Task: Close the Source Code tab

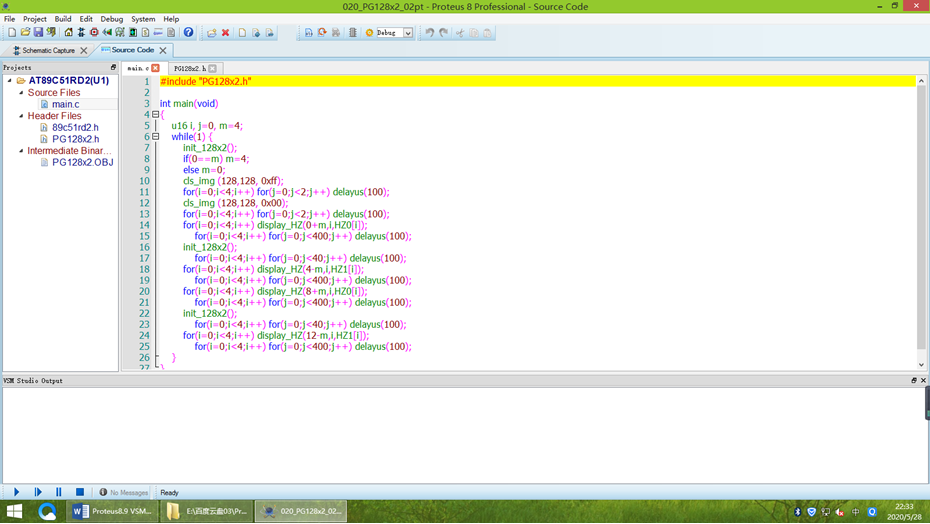Action: (x=163, y=50)
